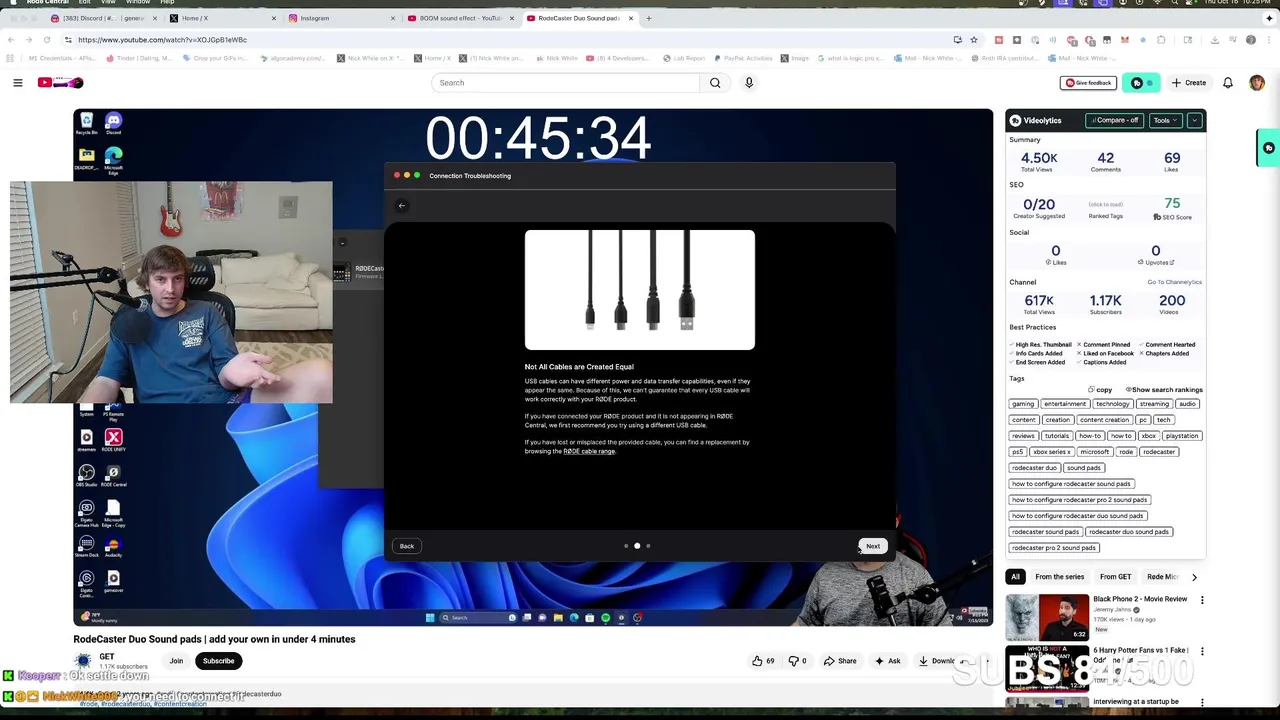Open the Go To Channelytics link
The width and height of the screenshot is (1280, 720).
tap(1174, 282)
